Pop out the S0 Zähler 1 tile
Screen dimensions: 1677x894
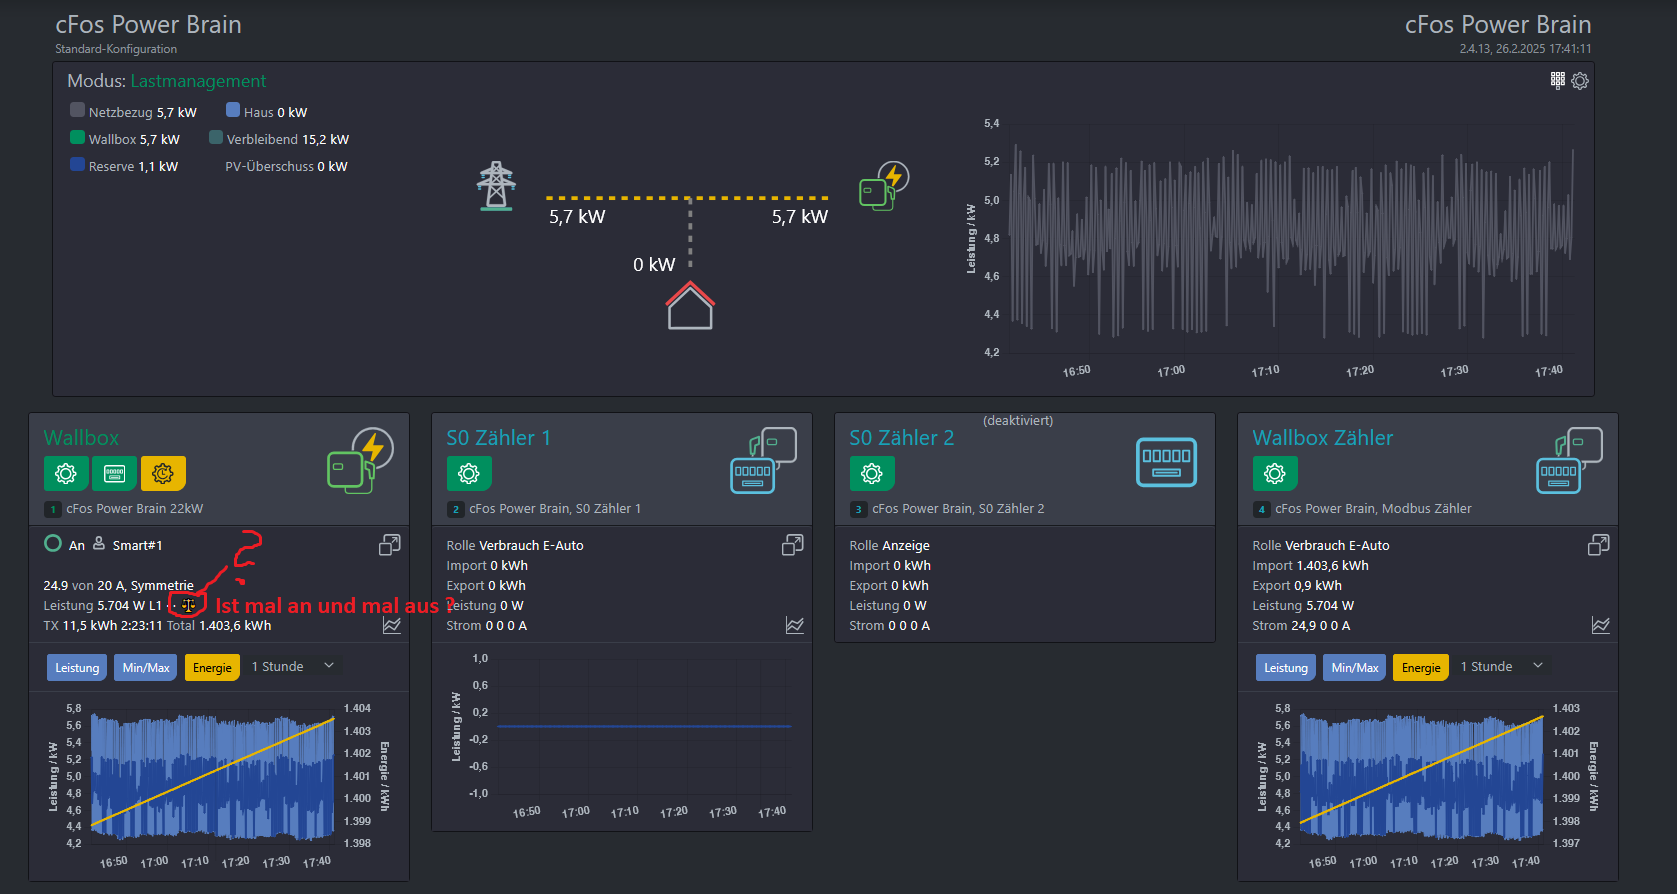point(792,545)
